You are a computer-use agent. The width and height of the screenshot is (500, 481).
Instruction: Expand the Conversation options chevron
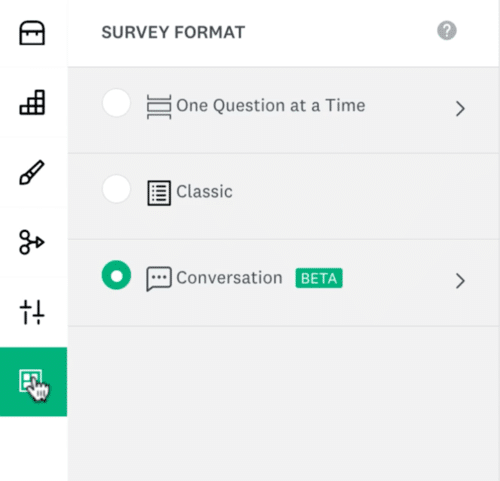coord(460,281)
